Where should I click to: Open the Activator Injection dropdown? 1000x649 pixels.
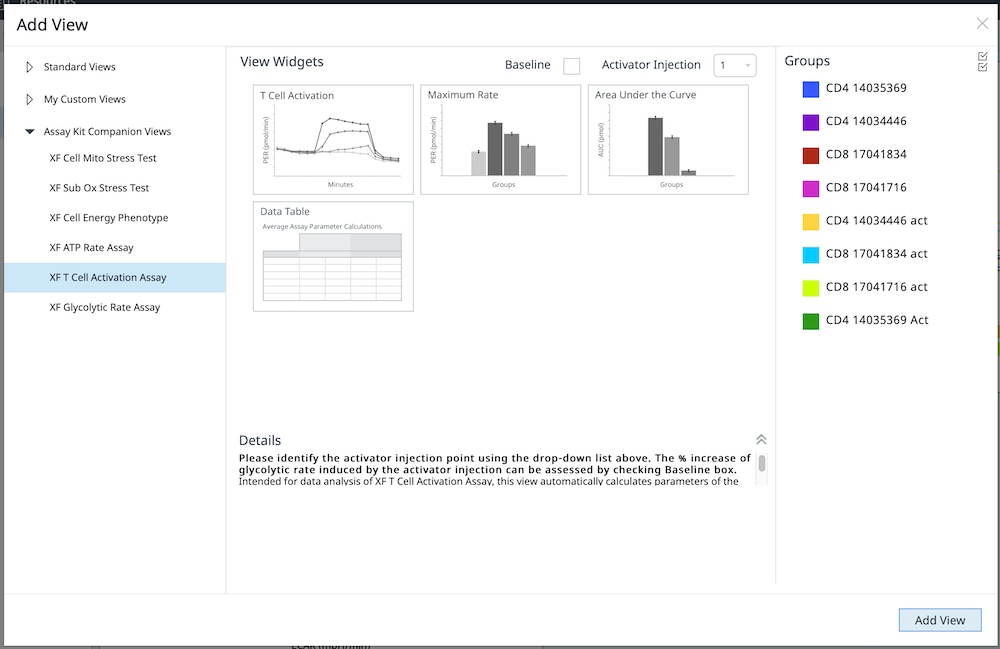coord(735,66)
